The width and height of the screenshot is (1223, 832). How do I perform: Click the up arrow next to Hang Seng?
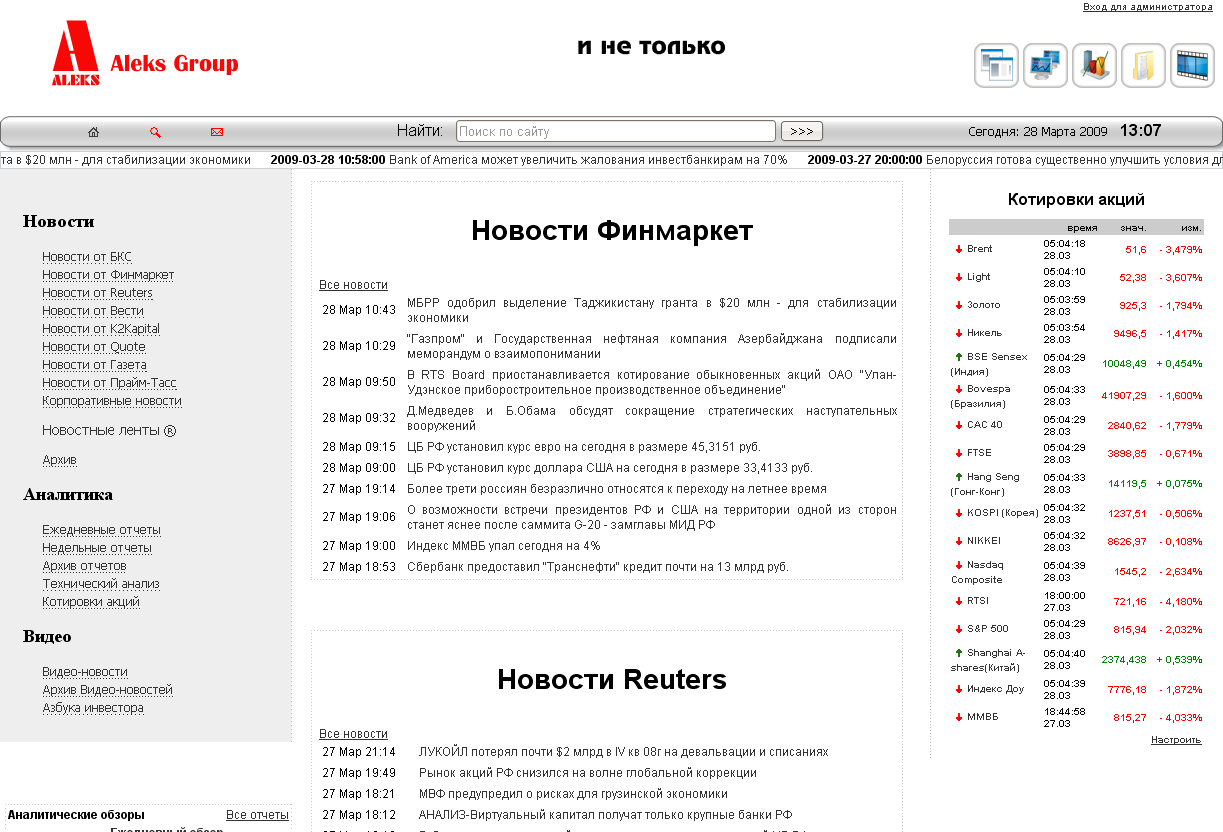958,477
